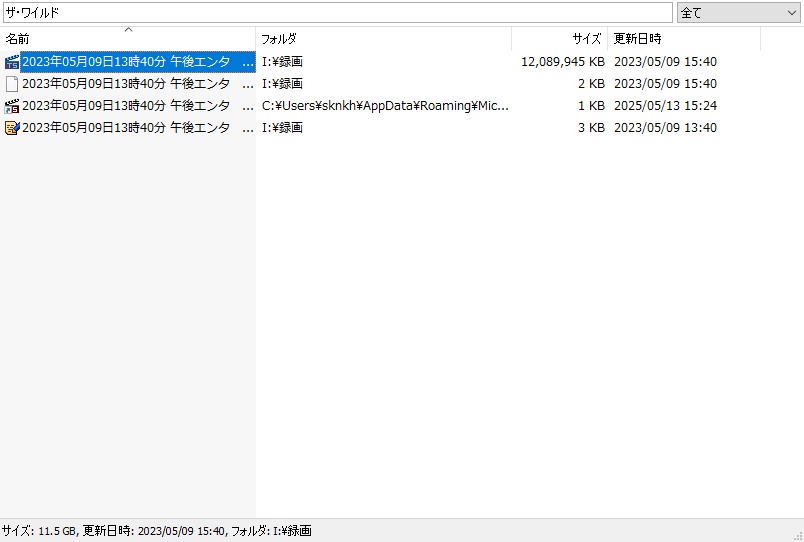This screenshot has height=542, width=804.
Task: Sort by the フォルダ column header
Action: tap(384, 38)
